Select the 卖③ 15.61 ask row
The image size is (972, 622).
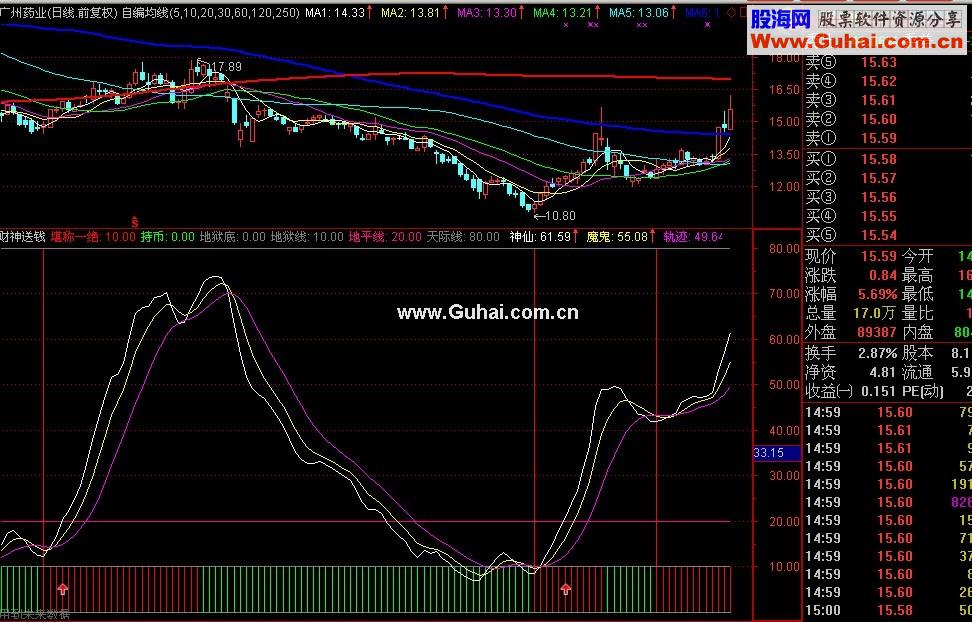coord(888,100)
